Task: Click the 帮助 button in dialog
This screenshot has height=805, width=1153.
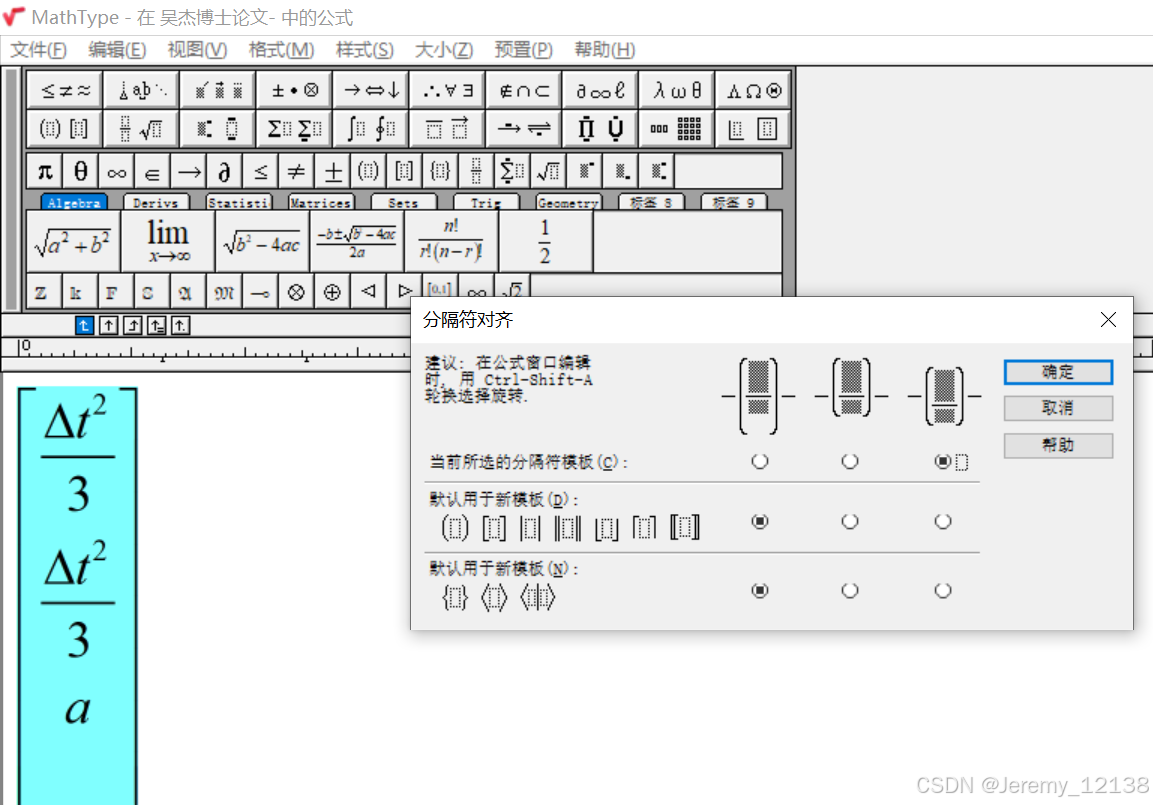Action: [x=1058, y=445]
